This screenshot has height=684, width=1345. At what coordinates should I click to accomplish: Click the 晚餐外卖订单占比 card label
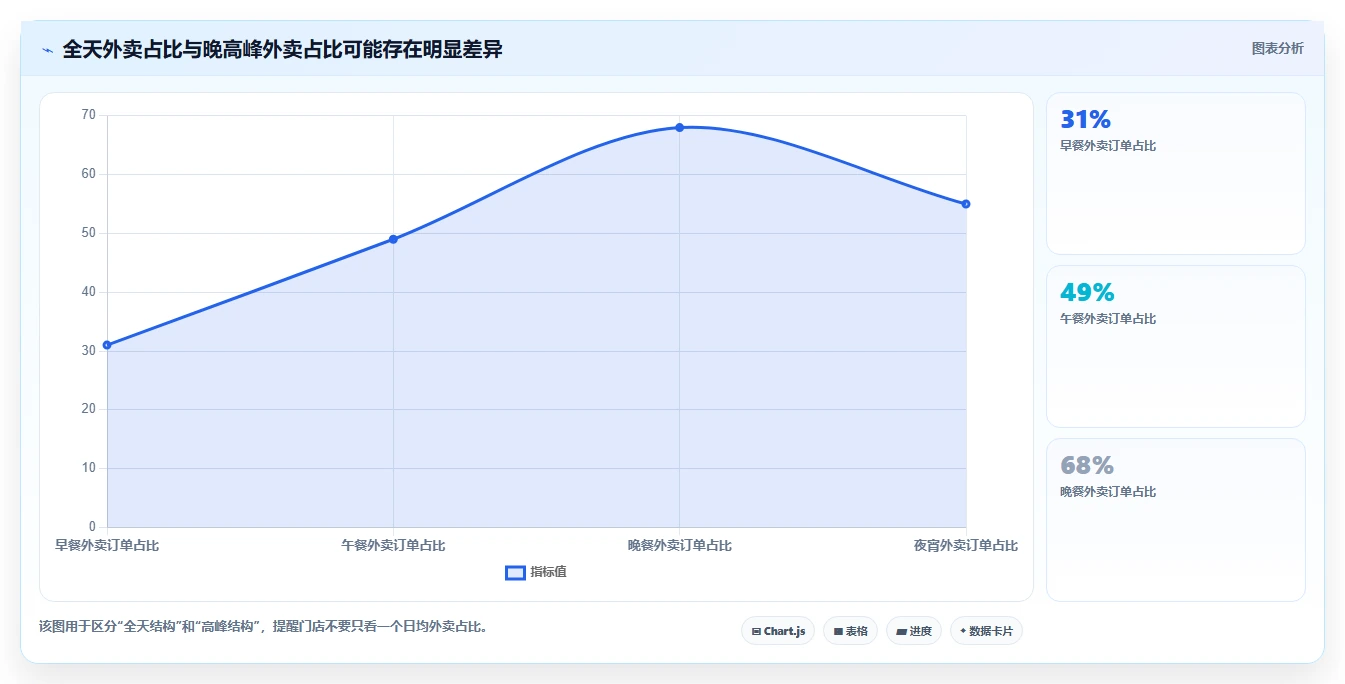1108,492
